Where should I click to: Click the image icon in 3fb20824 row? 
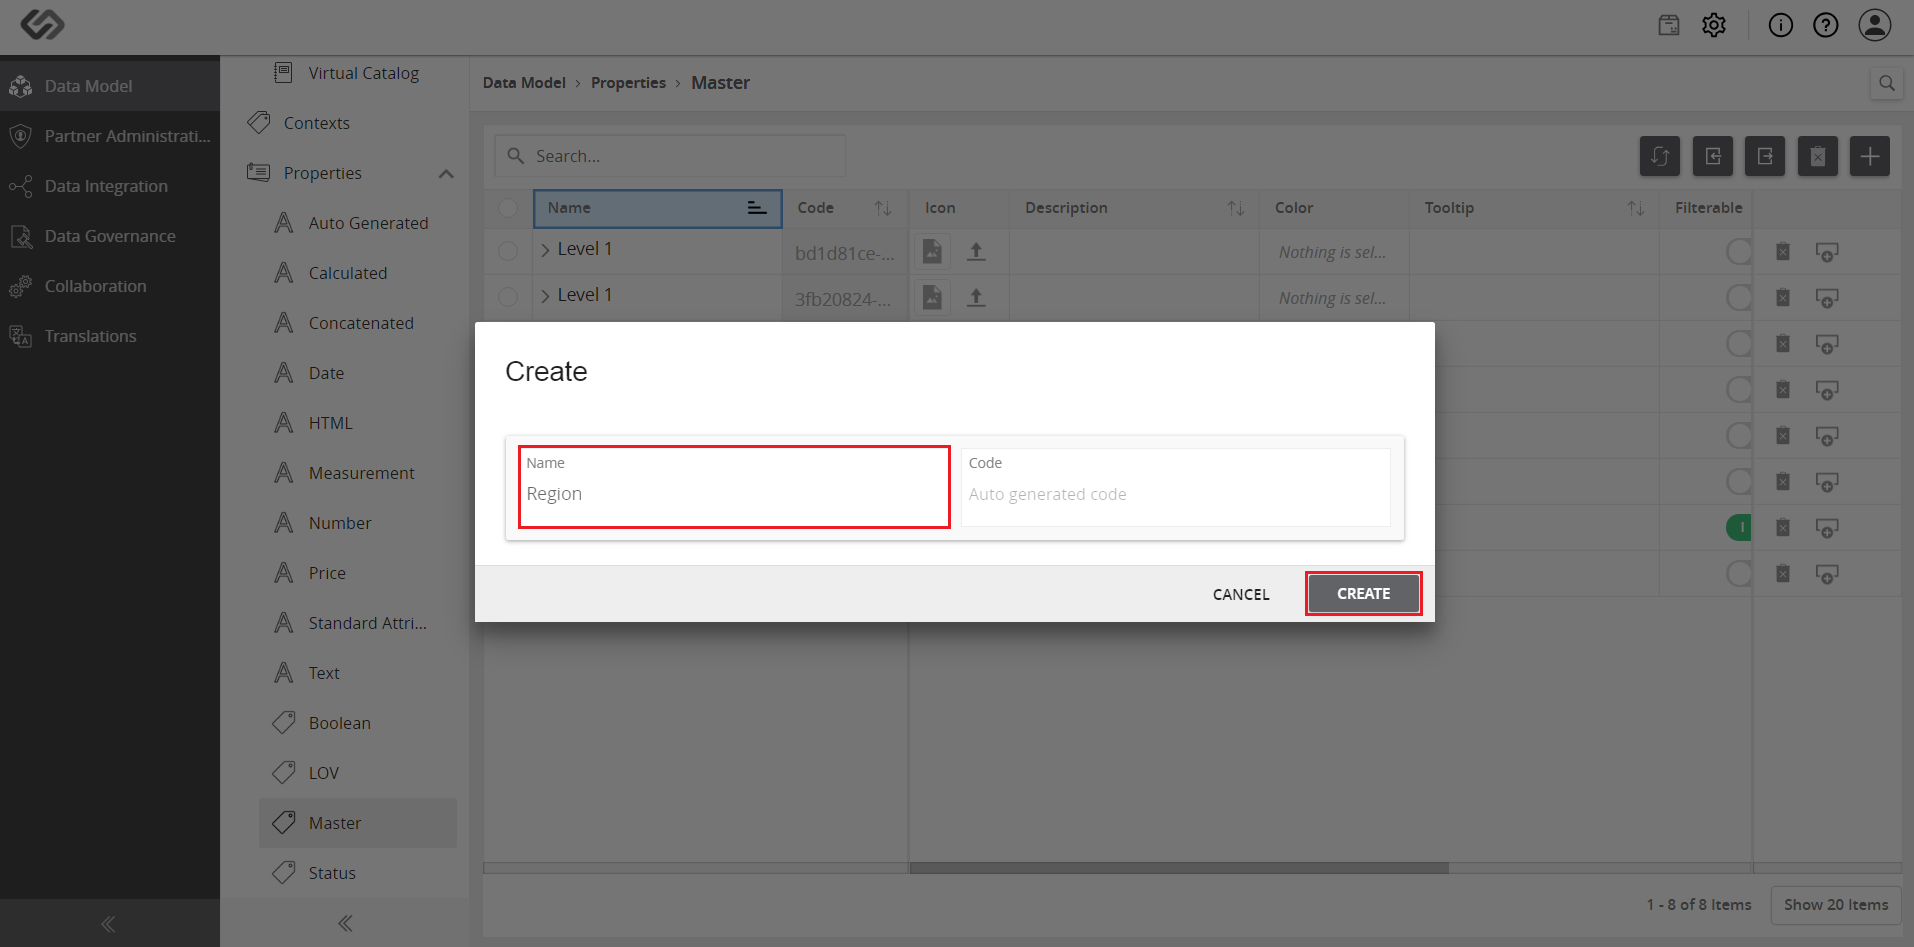(x=932, y=297)
